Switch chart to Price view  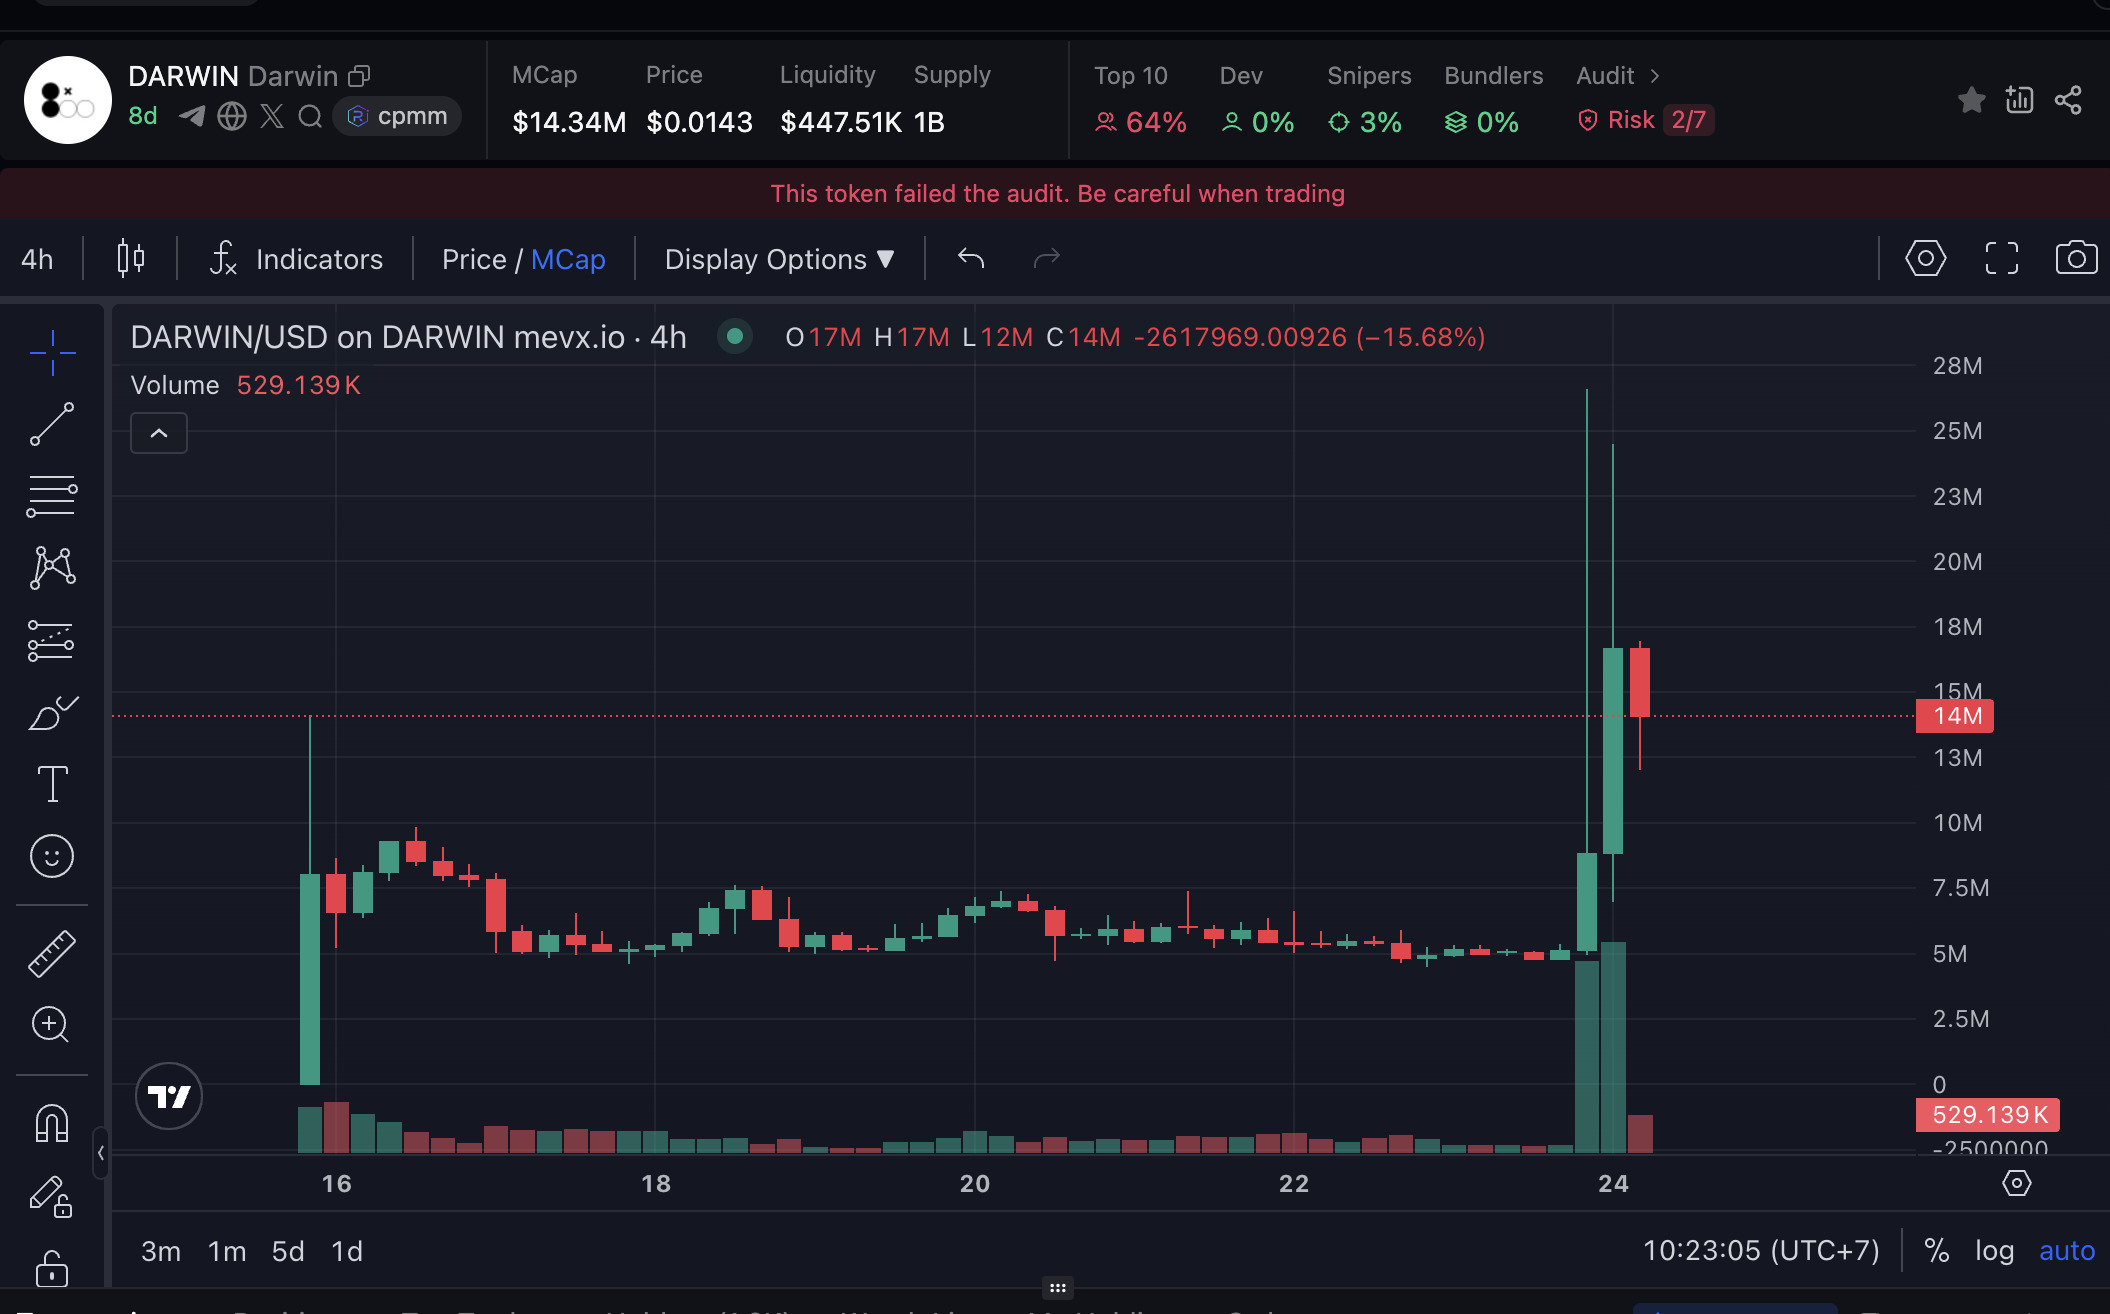[x=474, y=259]
